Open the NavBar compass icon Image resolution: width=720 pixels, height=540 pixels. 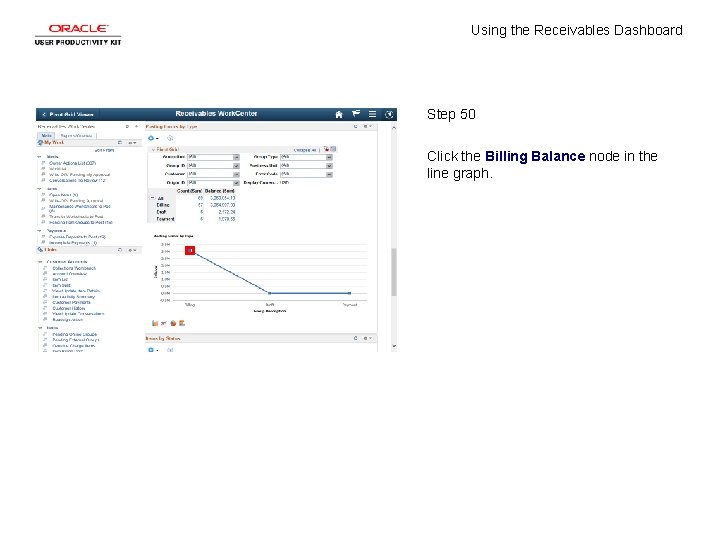point(389,114)
